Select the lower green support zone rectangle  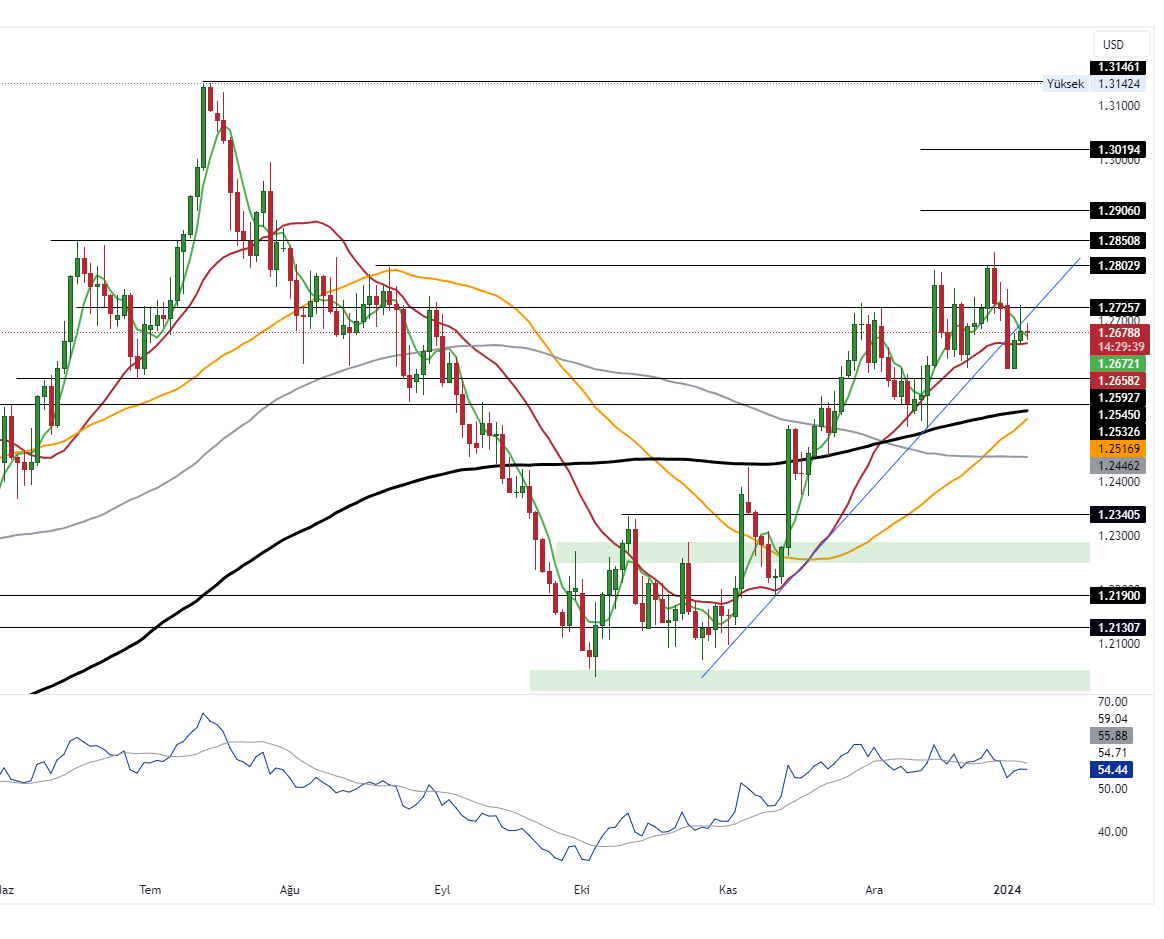[809, 680]
